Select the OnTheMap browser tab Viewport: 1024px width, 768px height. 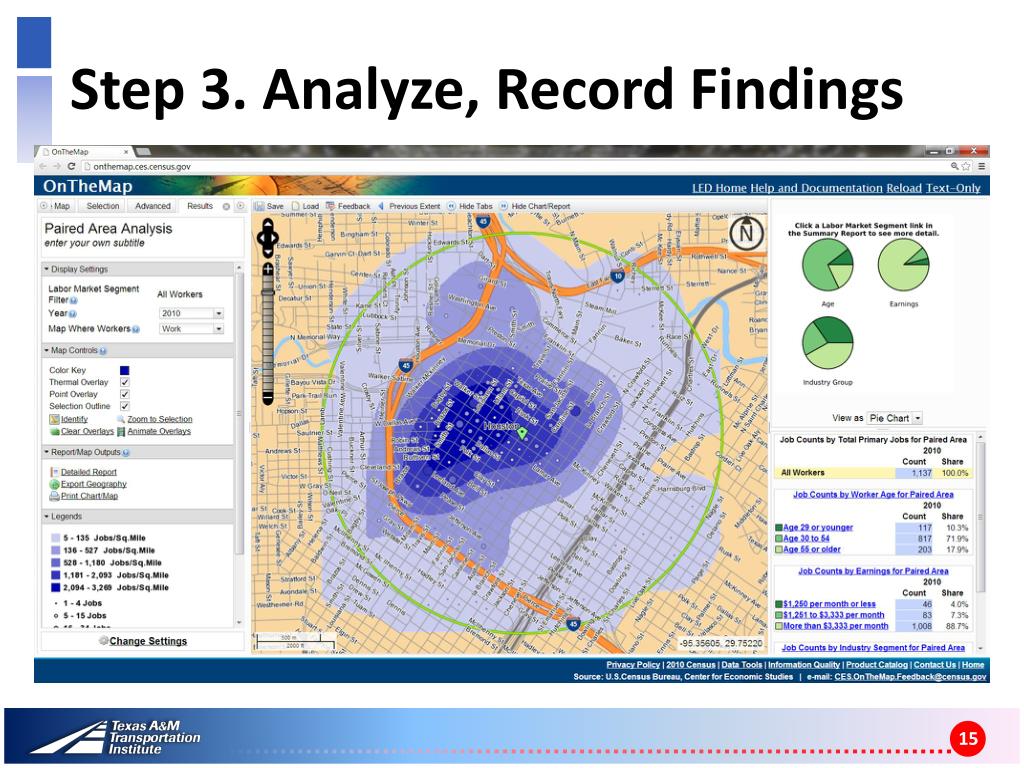click(85, 152)
